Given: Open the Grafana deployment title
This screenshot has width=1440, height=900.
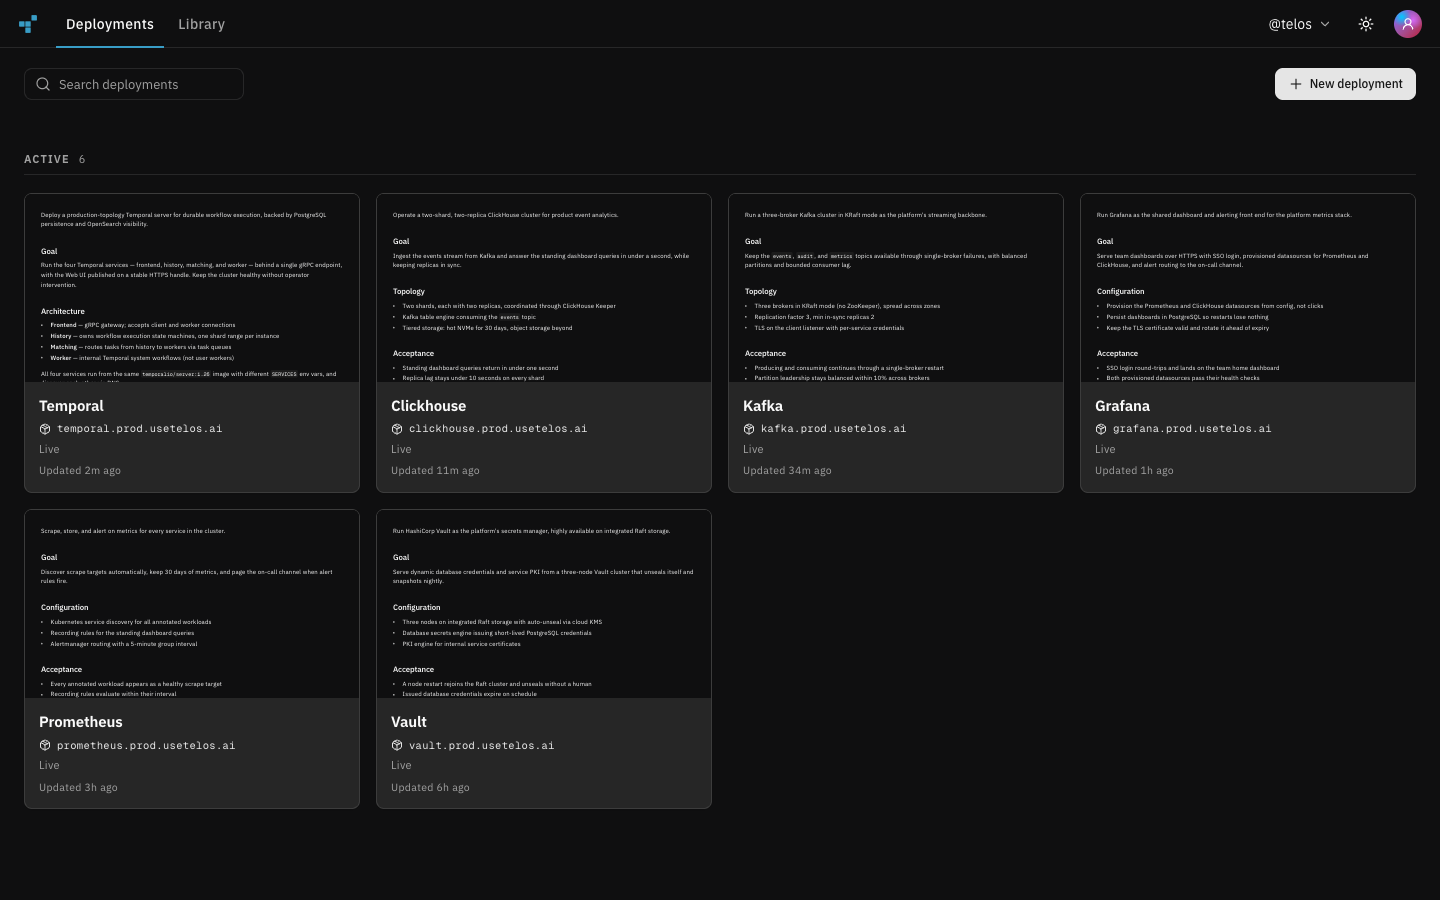Looking at the screenshot, I should click(1122, 406).
